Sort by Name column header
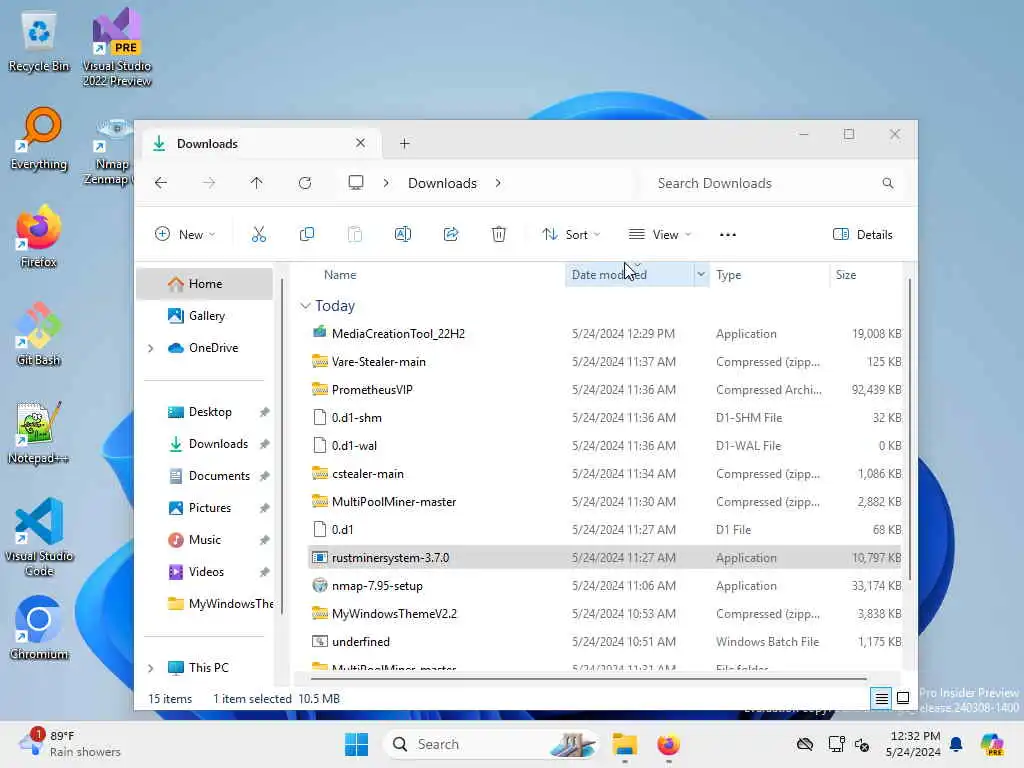The image size is (1024, 768). pos(340,275)
